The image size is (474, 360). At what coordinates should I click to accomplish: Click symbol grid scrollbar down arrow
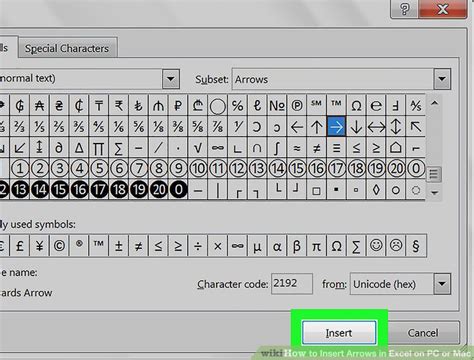pos(434,192)
